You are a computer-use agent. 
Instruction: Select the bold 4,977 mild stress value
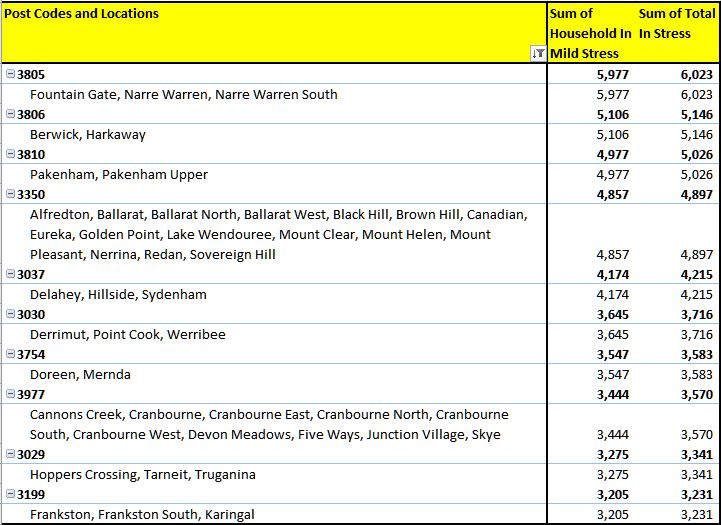tap(612, 154)
